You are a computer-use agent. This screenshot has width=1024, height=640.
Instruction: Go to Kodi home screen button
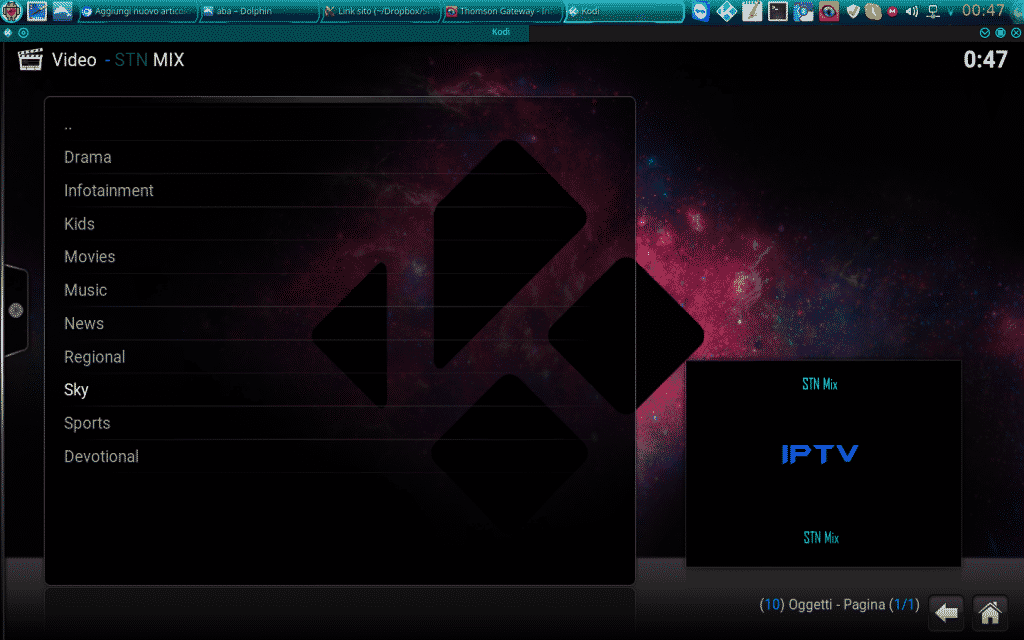coord(990,613)
